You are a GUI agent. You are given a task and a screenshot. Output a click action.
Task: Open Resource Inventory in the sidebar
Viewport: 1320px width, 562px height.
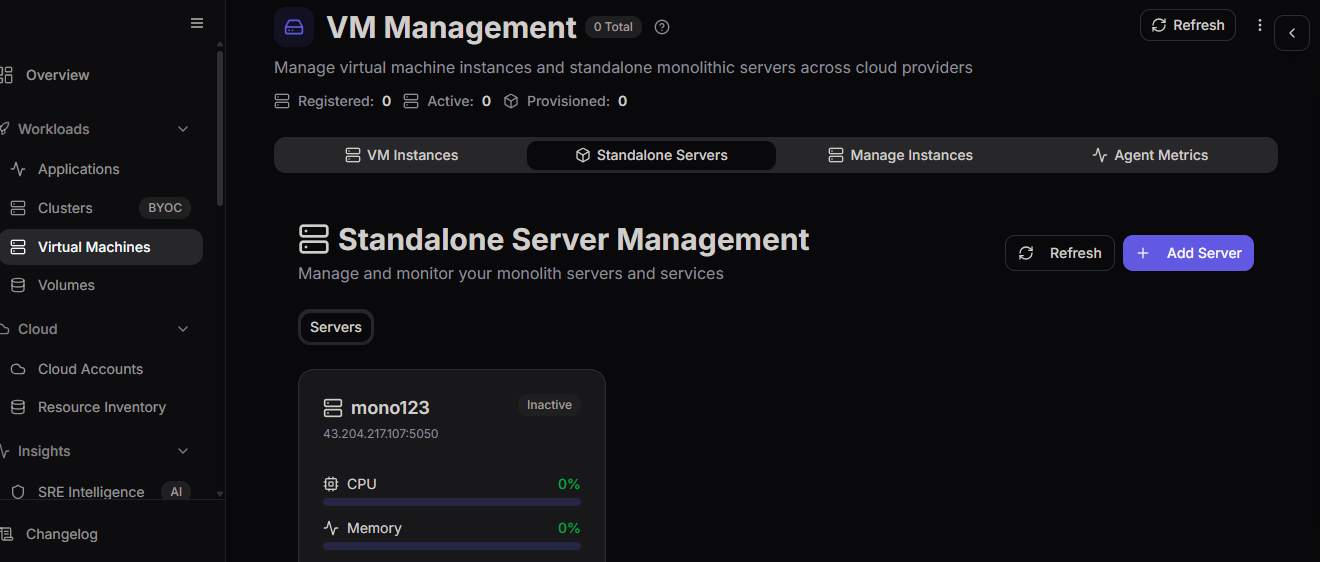coord(101,407)
